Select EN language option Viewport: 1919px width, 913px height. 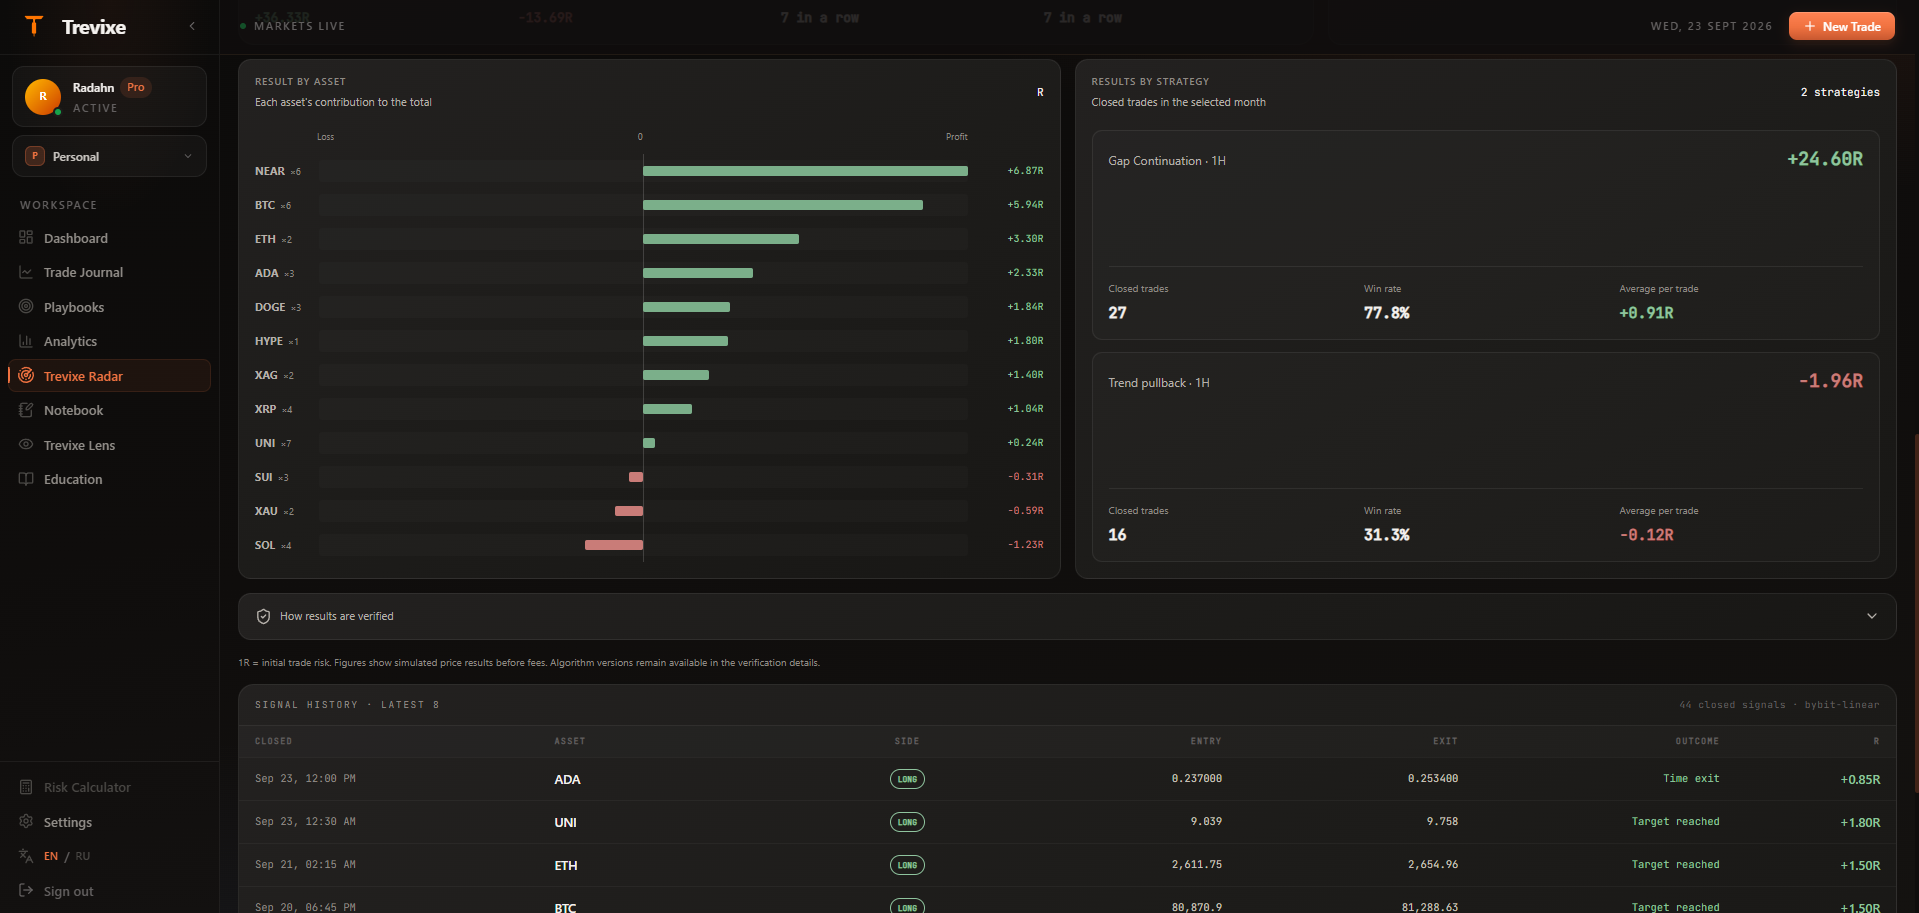coord(51,856)
